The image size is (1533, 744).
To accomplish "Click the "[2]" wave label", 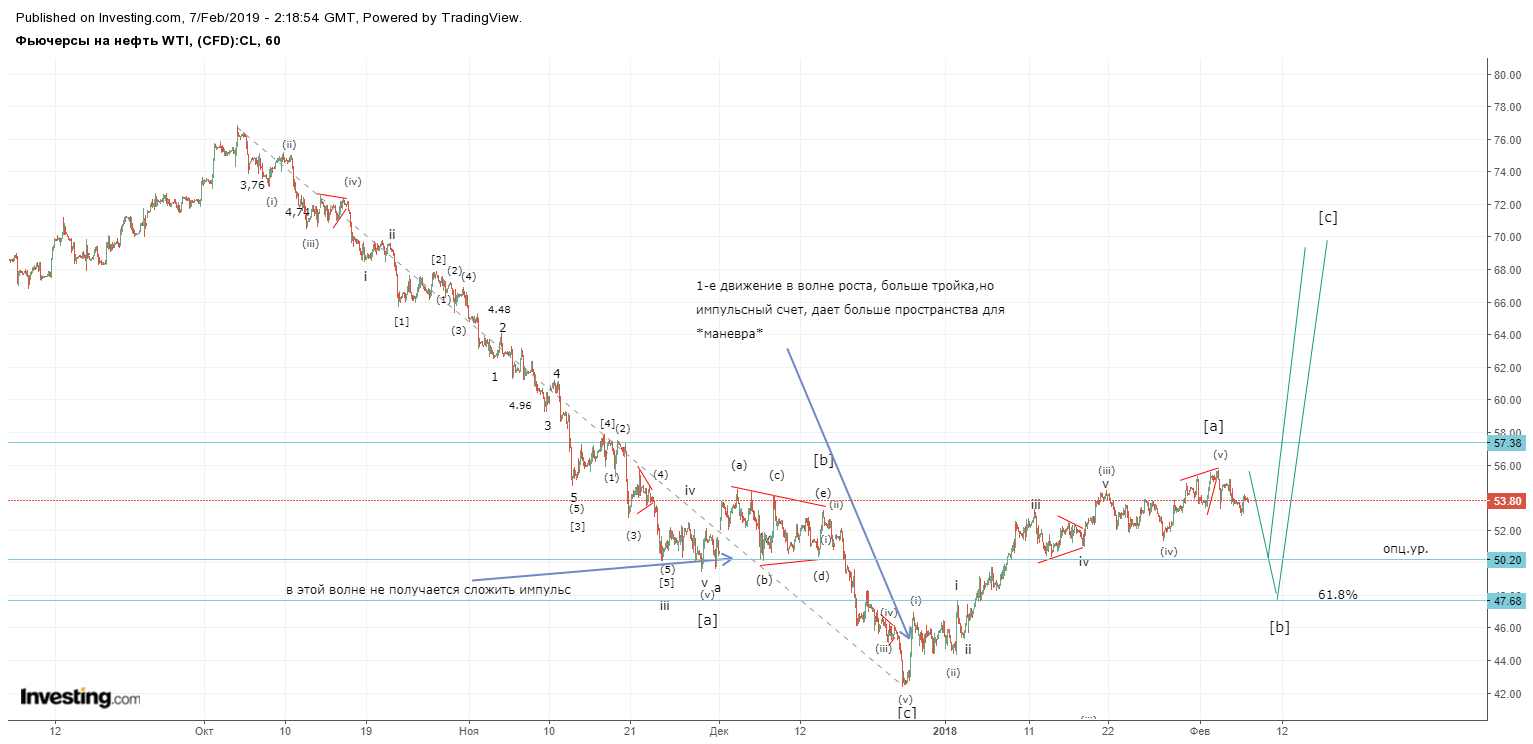I will 439,260.
